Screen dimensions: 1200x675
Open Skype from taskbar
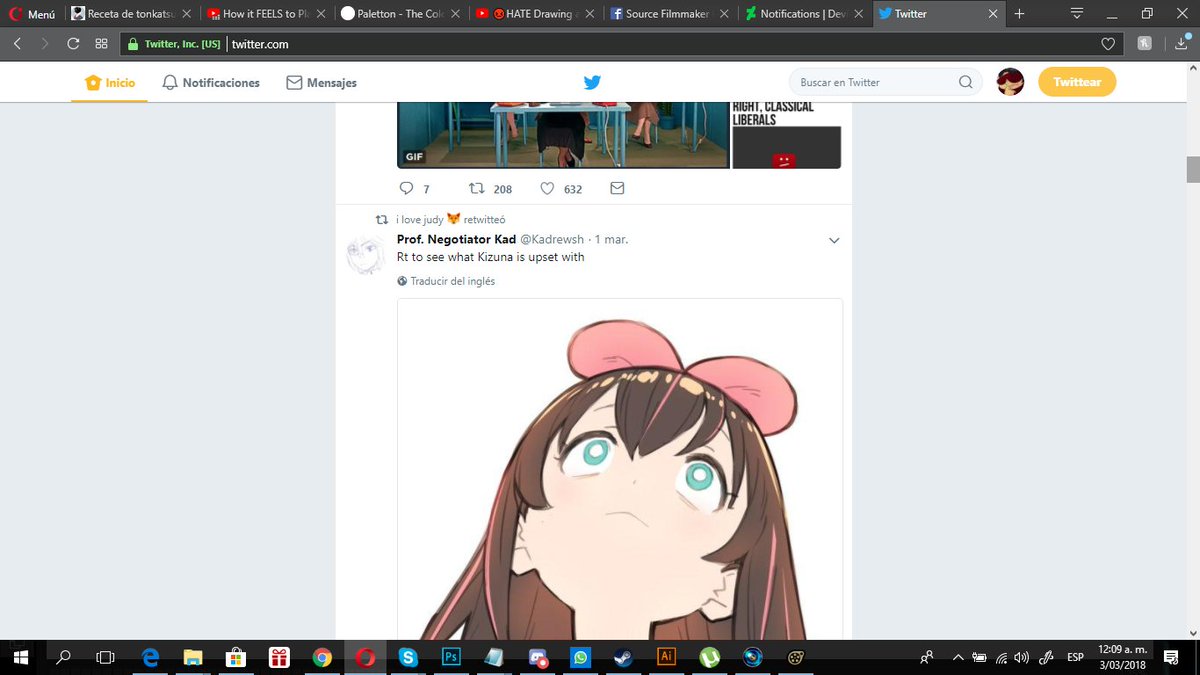[x=408, y=657]
